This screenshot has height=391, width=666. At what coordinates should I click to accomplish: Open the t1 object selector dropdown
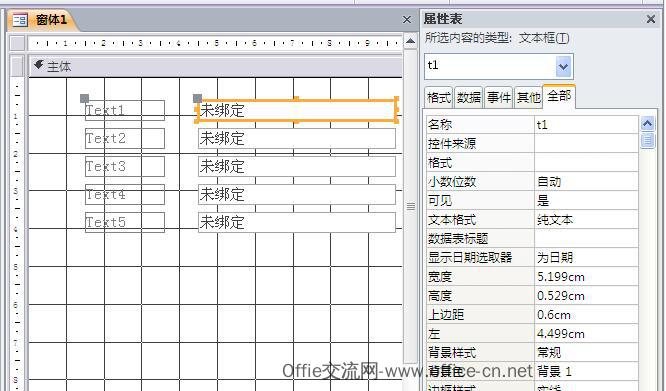564,66
